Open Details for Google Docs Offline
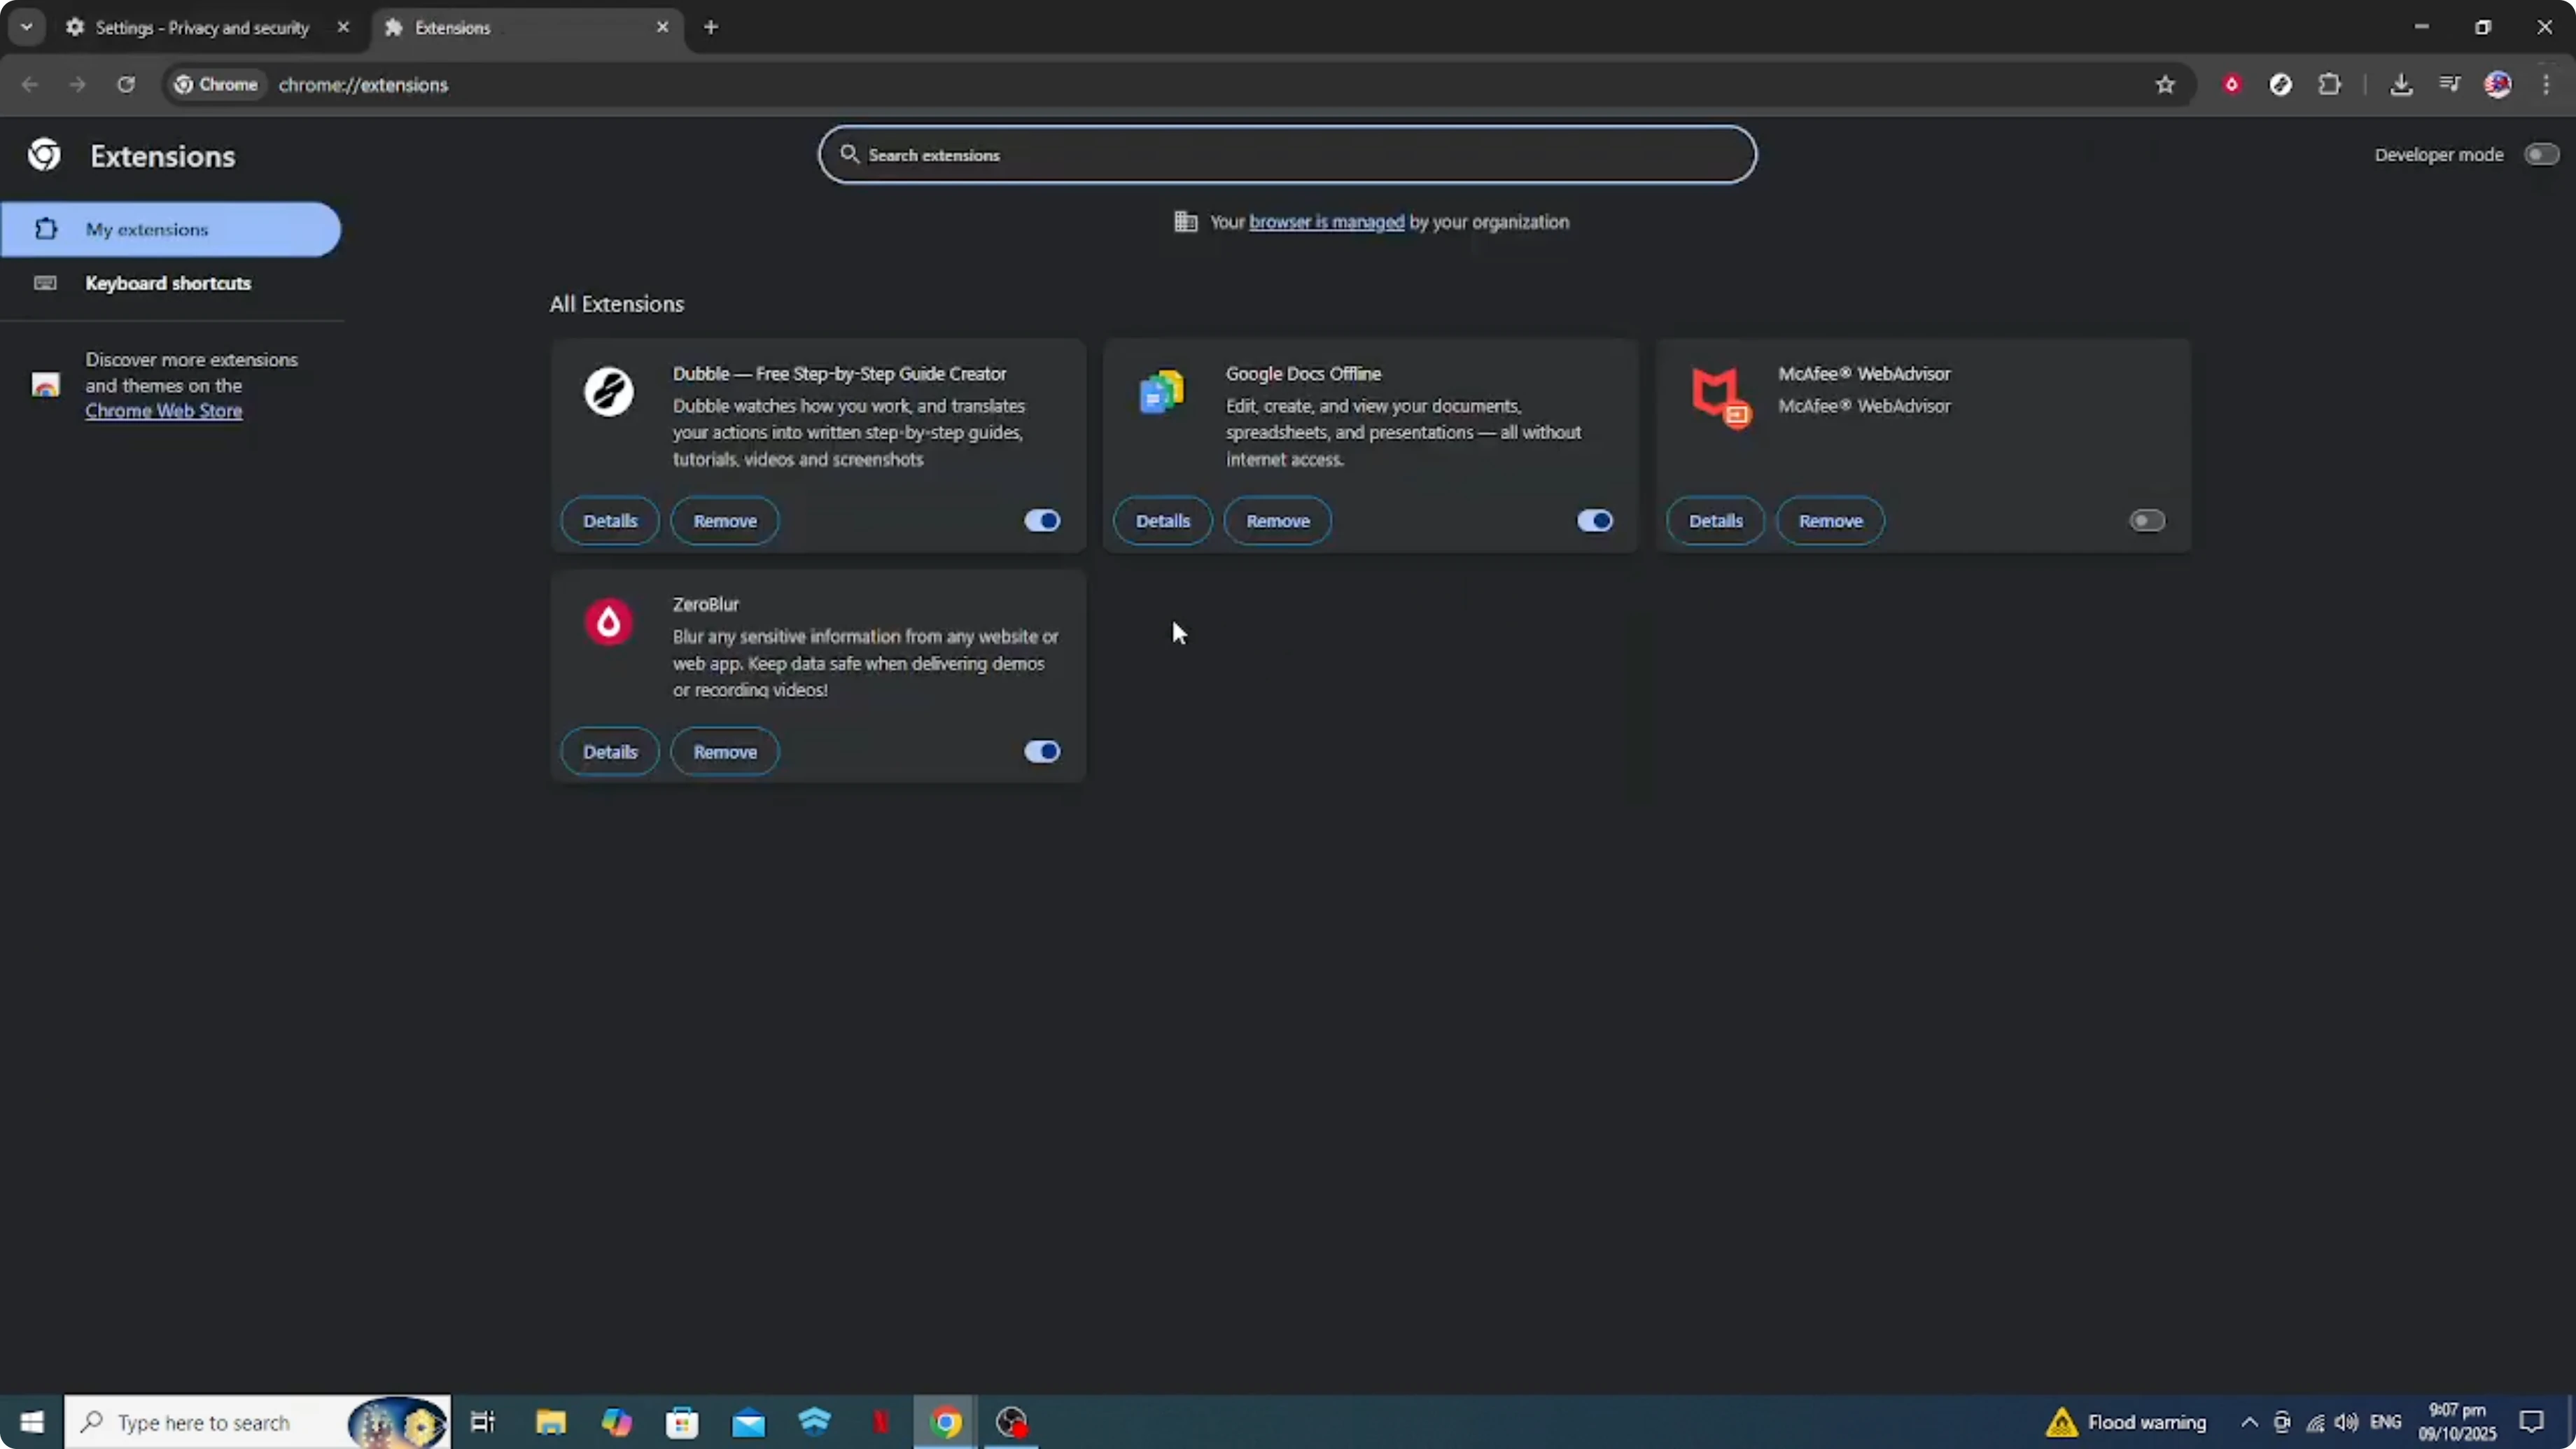Viewport: 2576px width, 1449px height. point(1163,521)
